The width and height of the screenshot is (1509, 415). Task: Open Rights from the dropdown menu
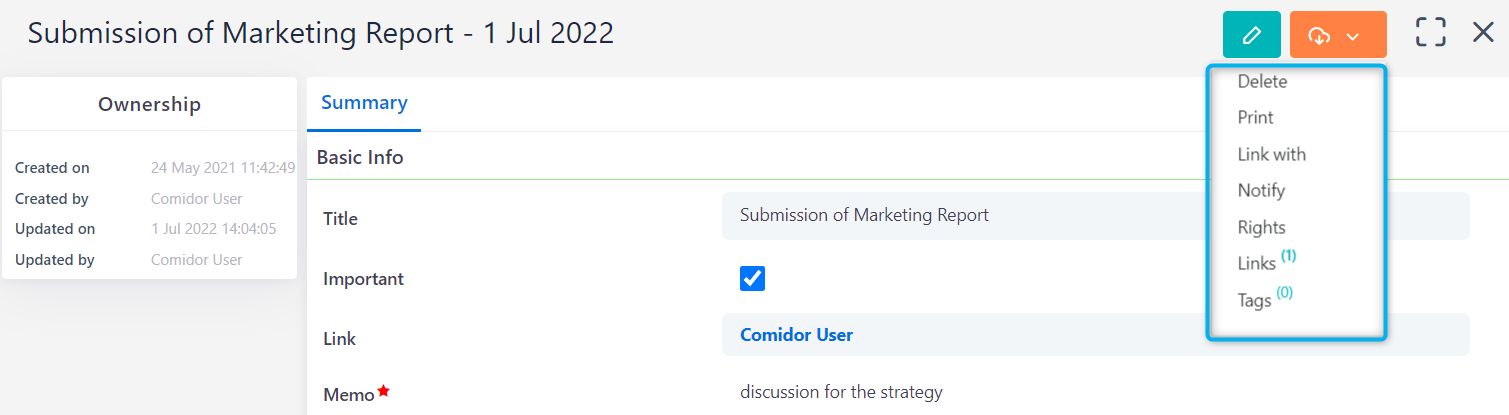point(1261,227)
